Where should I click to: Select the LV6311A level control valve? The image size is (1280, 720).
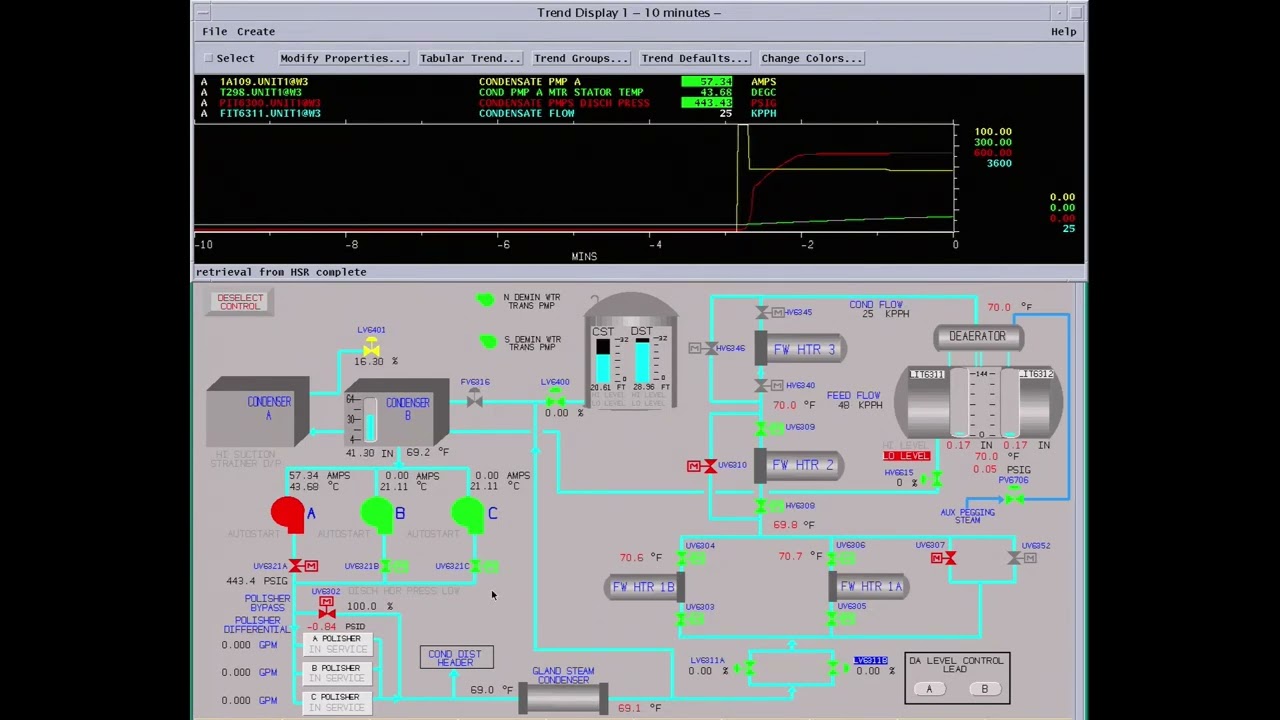[x=746, y=668]
